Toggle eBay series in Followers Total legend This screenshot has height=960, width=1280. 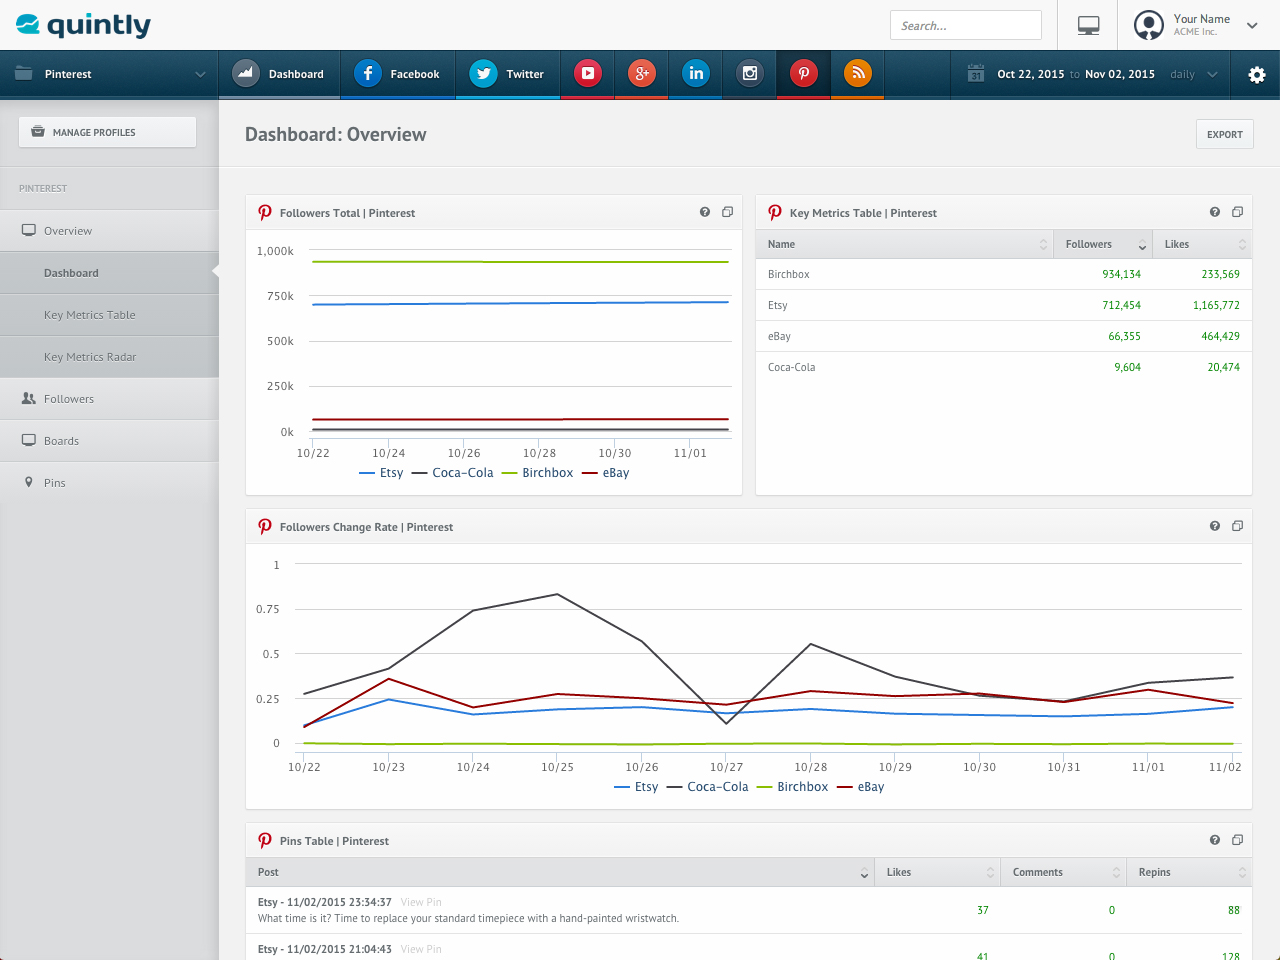point(605,473)
